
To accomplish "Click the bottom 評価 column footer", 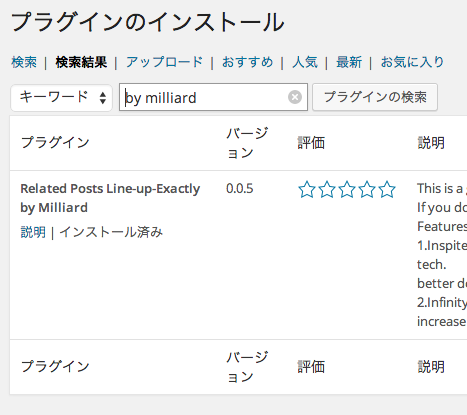I will [x=311, y=367].
